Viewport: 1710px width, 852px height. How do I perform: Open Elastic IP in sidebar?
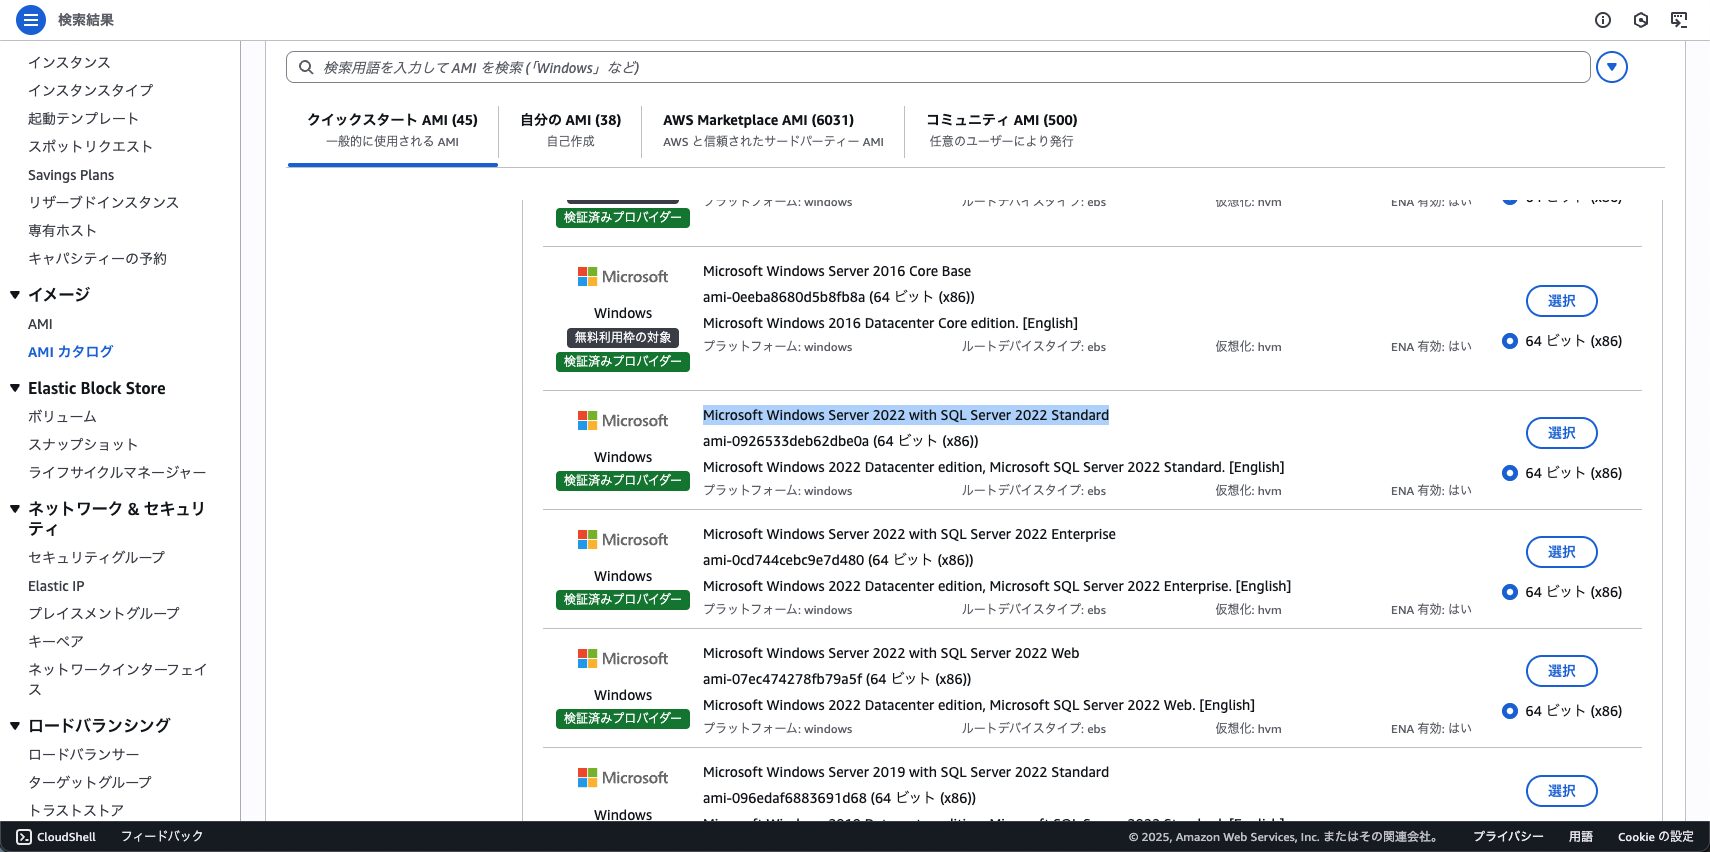point(56,586)
